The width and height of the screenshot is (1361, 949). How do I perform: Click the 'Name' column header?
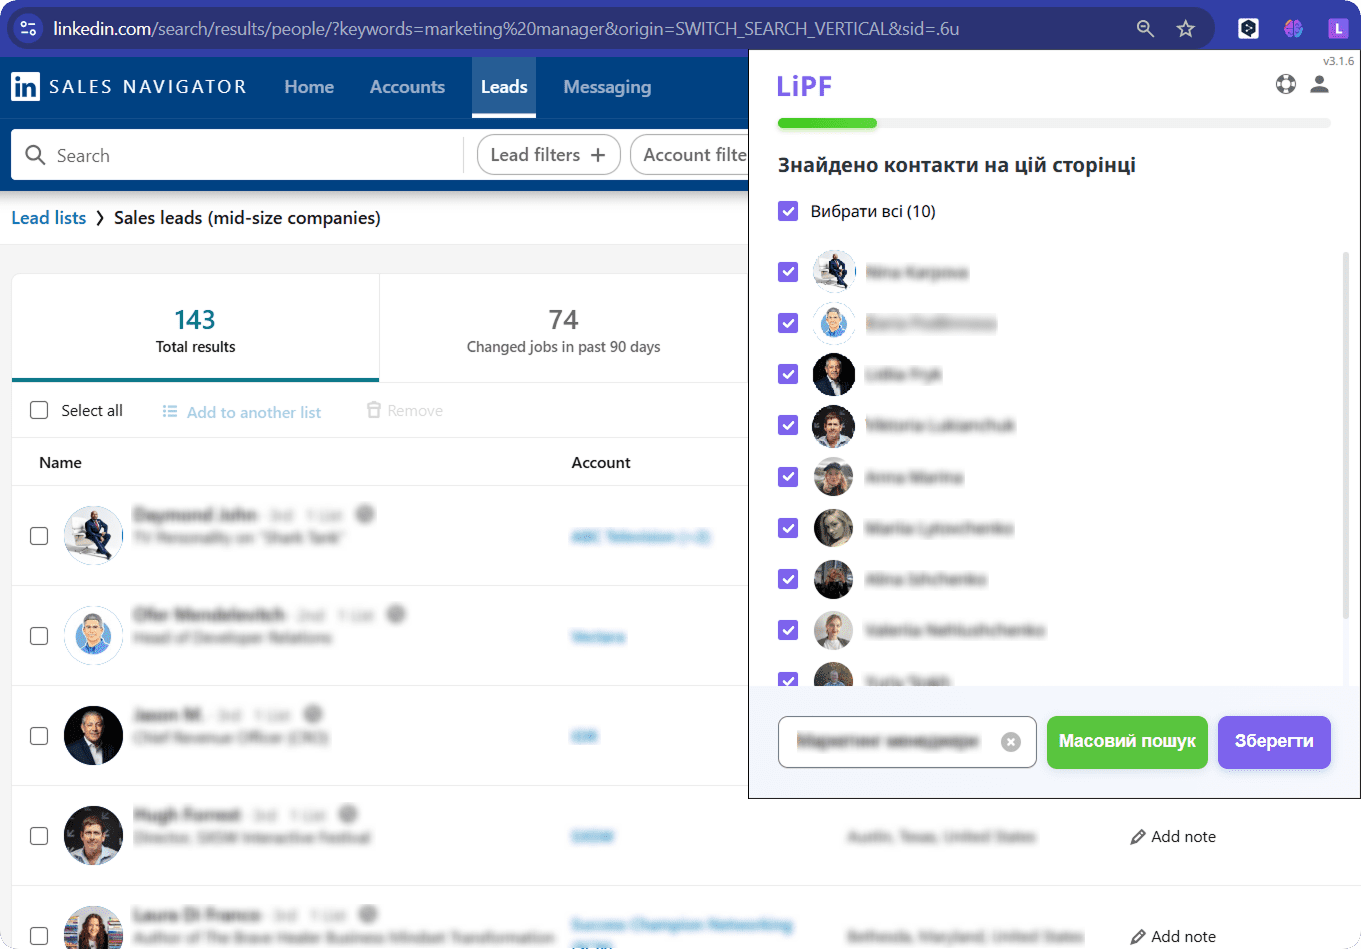point(60,462)
